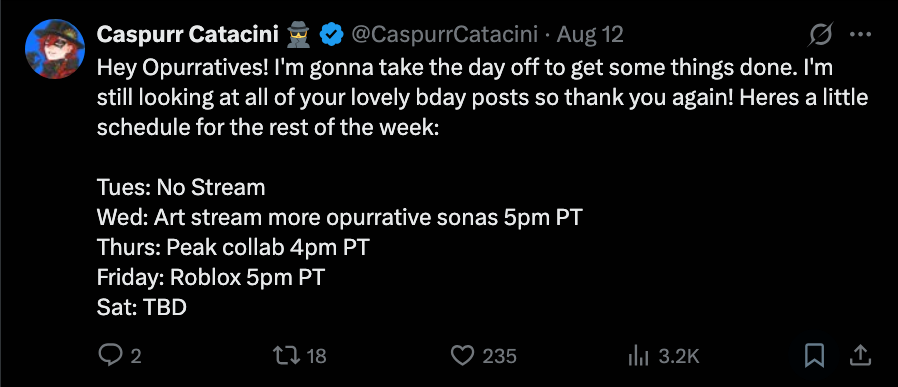Click the reply count of 2

tap(136, 357)
